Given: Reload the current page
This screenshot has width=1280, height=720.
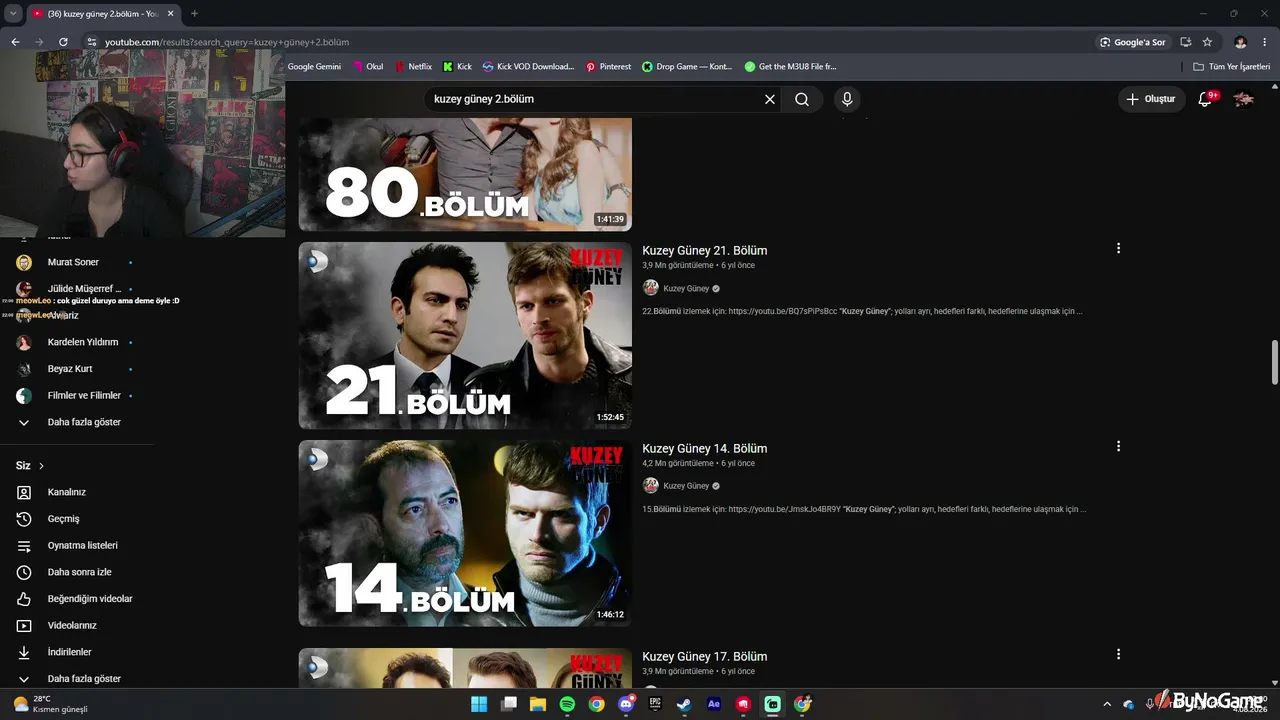Looking at the screenshot, I should click(63, 42).
